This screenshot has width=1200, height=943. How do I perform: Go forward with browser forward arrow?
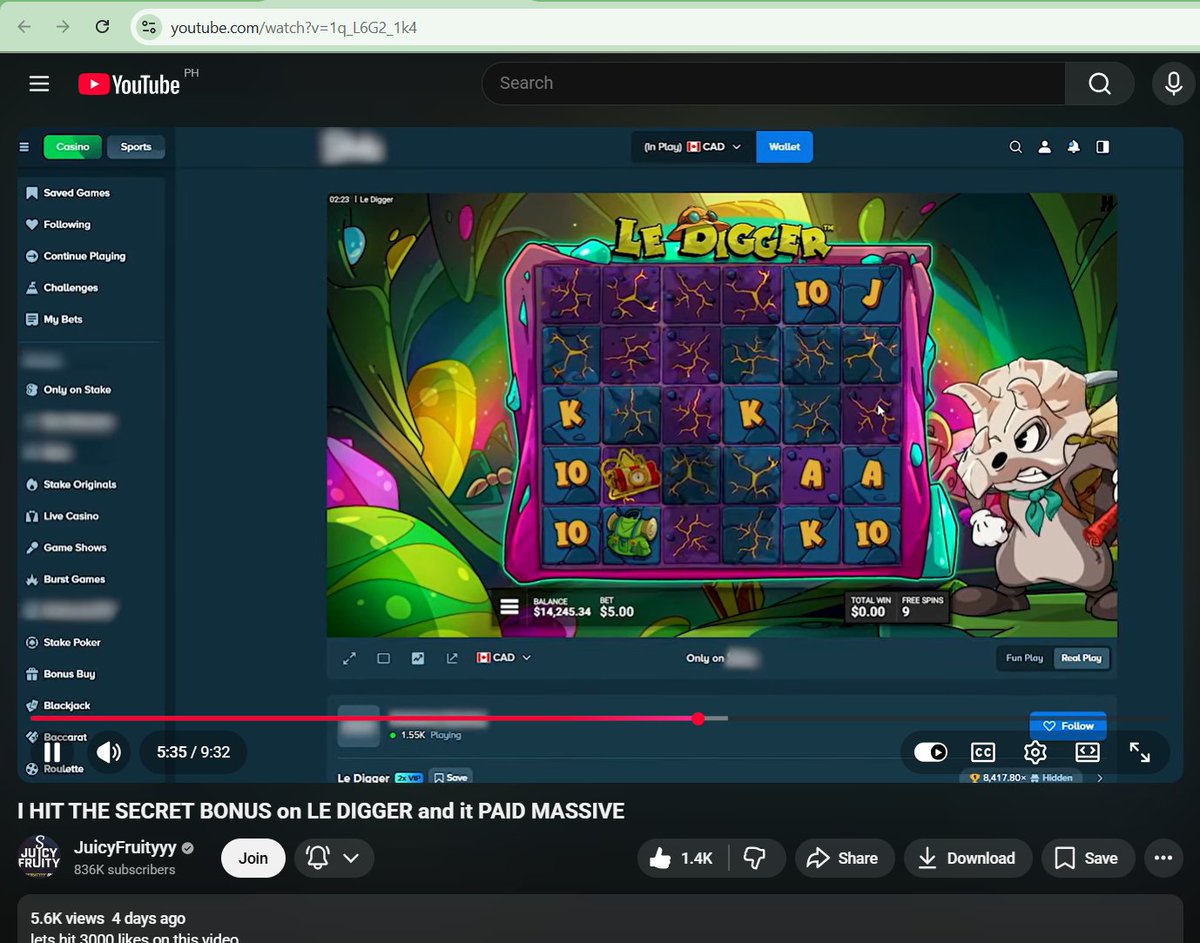[63, 27]
